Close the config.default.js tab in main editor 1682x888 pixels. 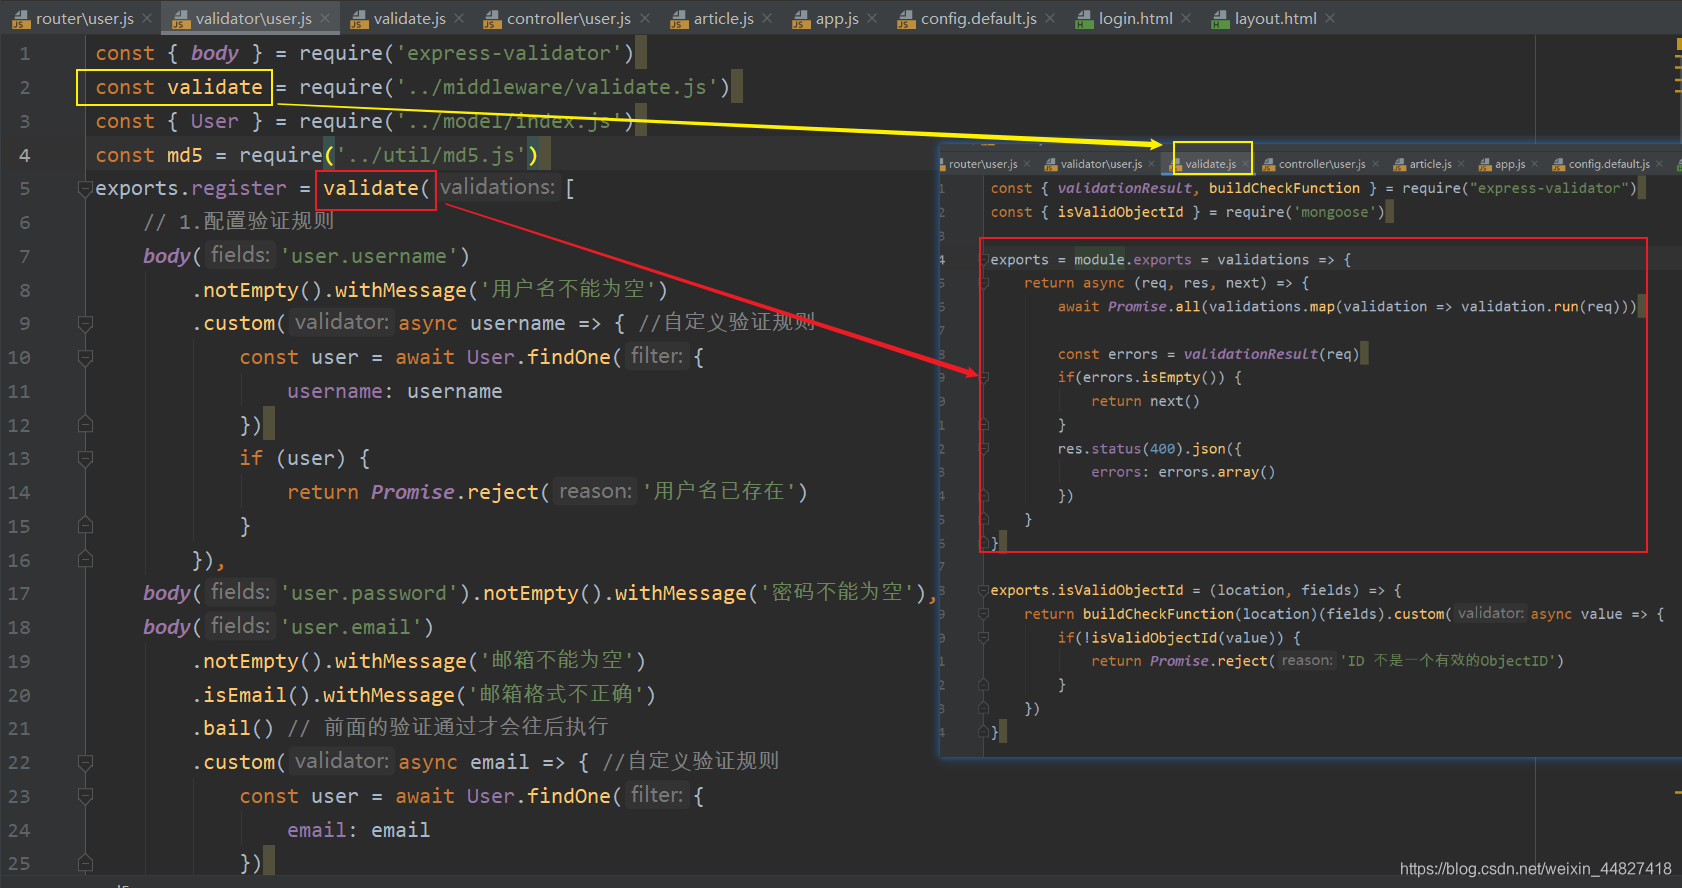coord(1050,18)
